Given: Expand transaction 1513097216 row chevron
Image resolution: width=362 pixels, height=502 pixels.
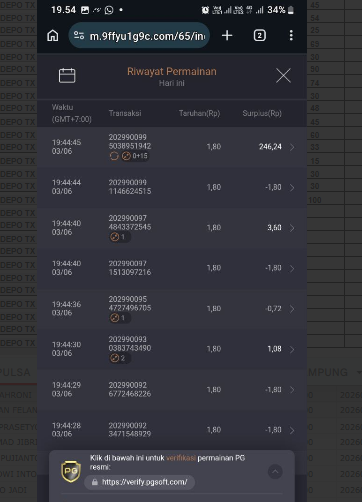Looking at the screenshot, I should 292,269.
